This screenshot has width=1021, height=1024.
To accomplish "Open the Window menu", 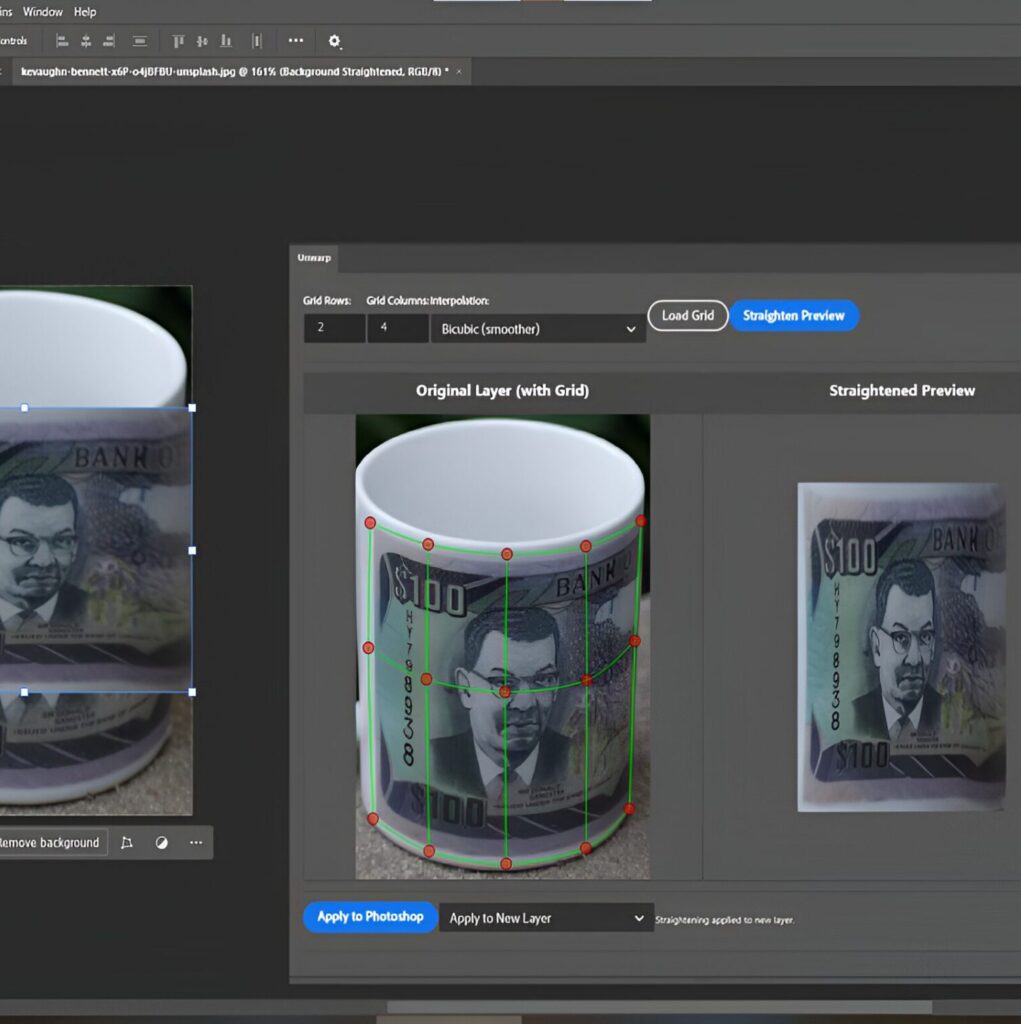I will [x=42, y=12].
